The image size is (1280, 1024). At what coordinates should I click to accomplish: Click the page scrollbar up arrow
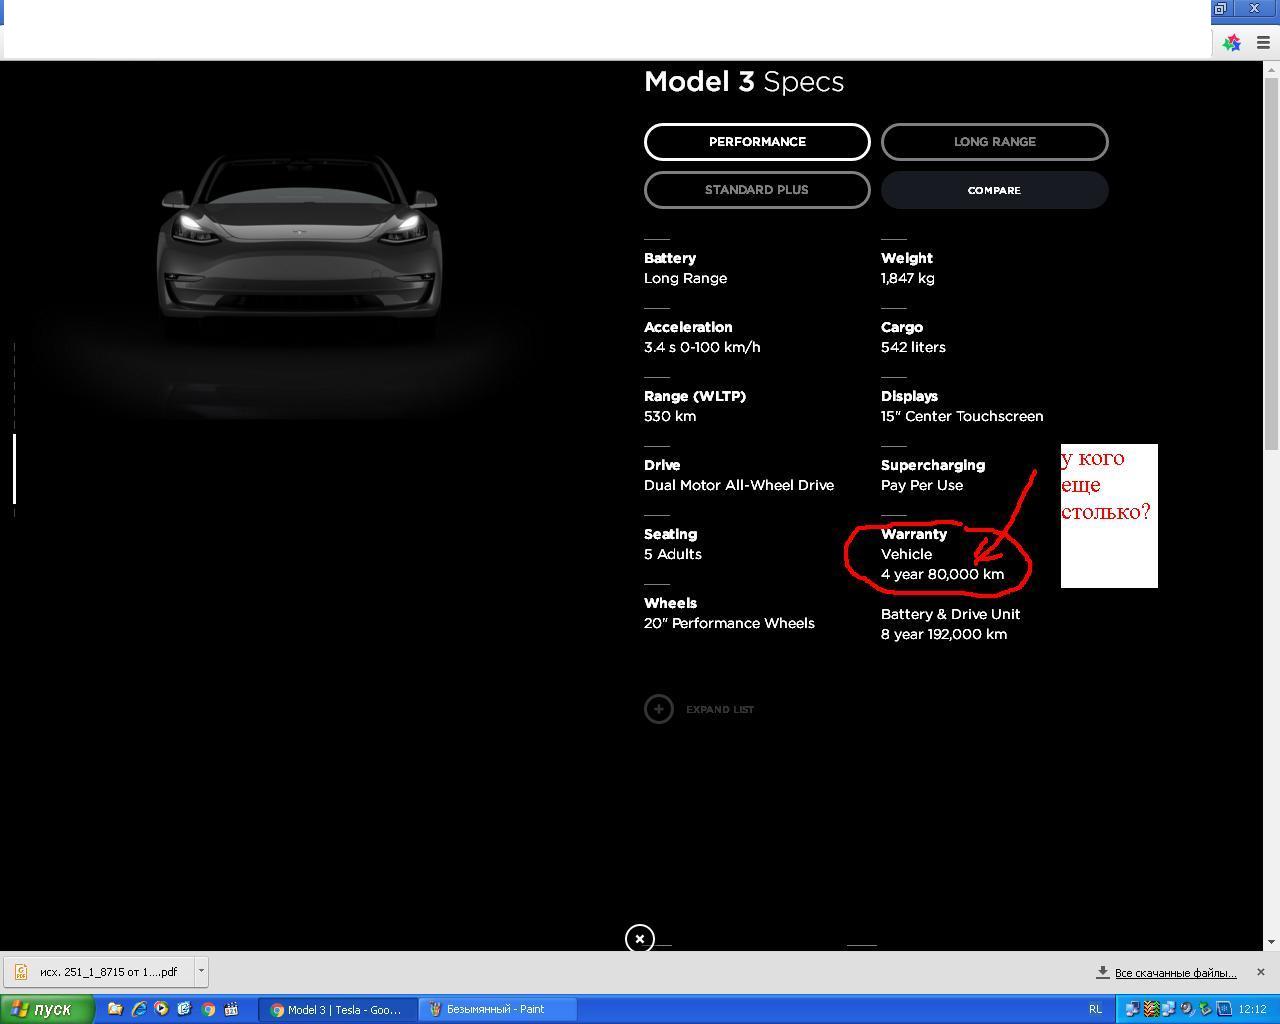(x=1272, y=69)
